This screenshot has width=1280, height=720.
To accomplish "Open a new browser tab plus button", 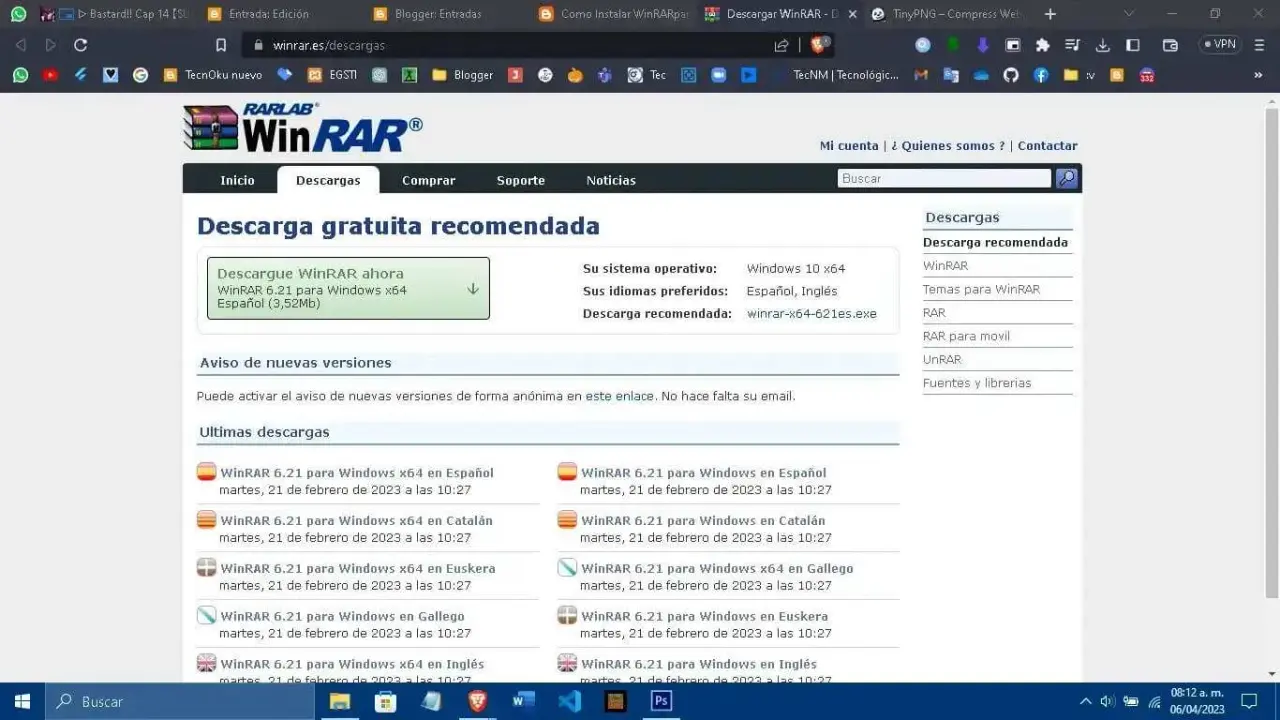I will pyautogui.click(x=1050, y=14).
